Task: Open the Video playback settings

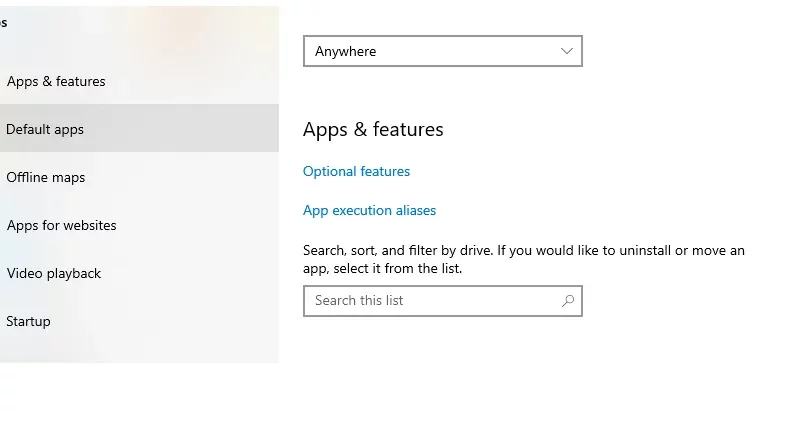Action: 54,273
